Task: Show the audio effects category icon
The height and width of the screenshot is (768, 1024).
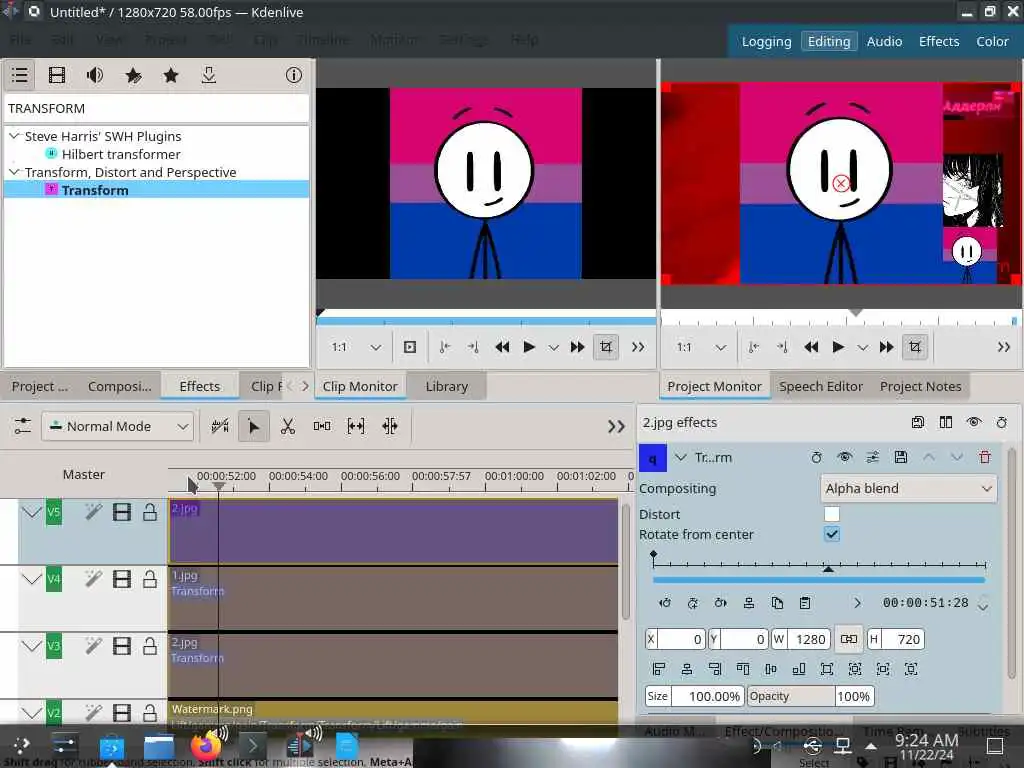Action: pyautogui.click(x=95, y=75)
